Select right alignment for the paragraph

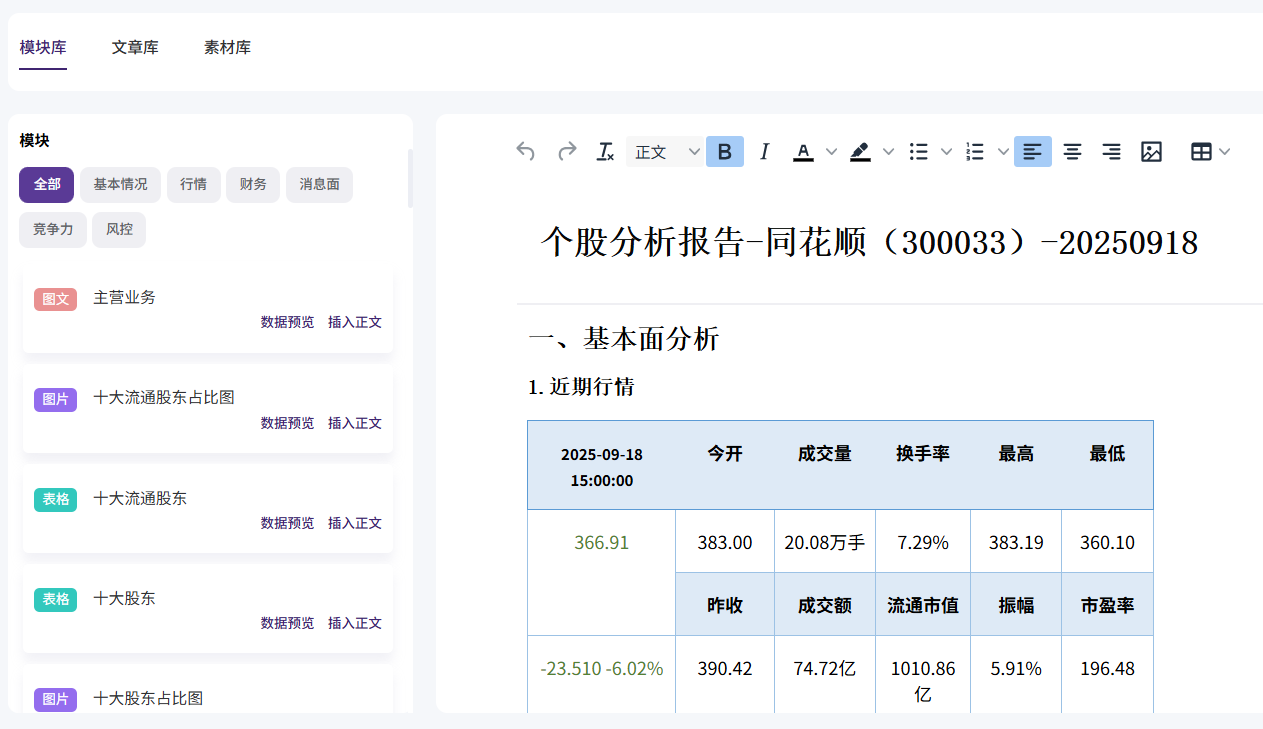[x=1111, y=151]
